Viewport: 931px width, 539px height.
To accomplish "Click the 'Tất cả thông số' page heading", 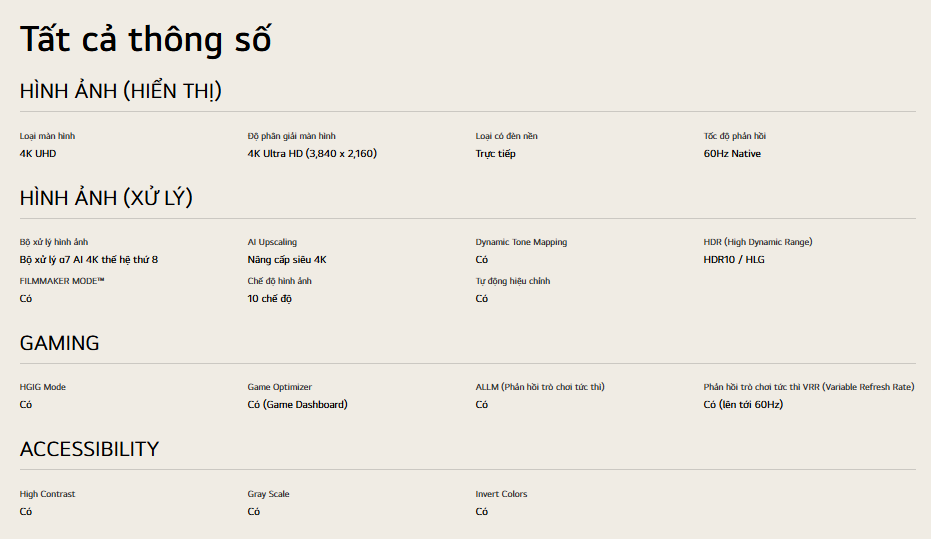I will pos(146,39).
